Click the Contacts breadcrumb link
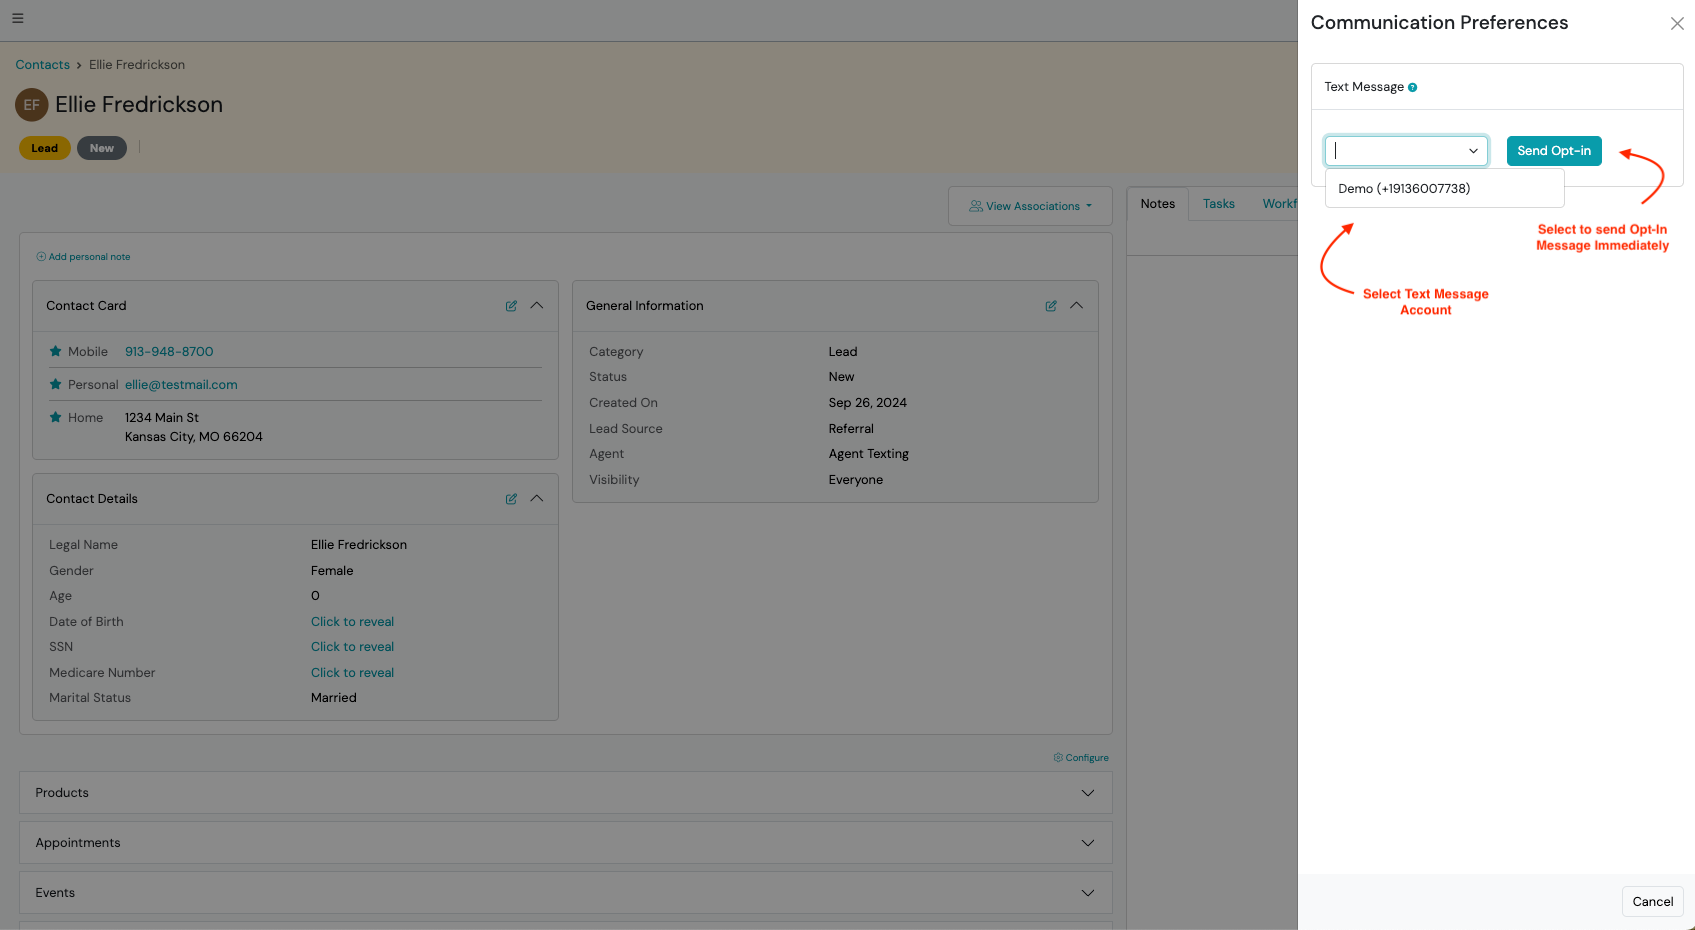Viewport: 1695px width, 930px height. (x=43, y=65)
